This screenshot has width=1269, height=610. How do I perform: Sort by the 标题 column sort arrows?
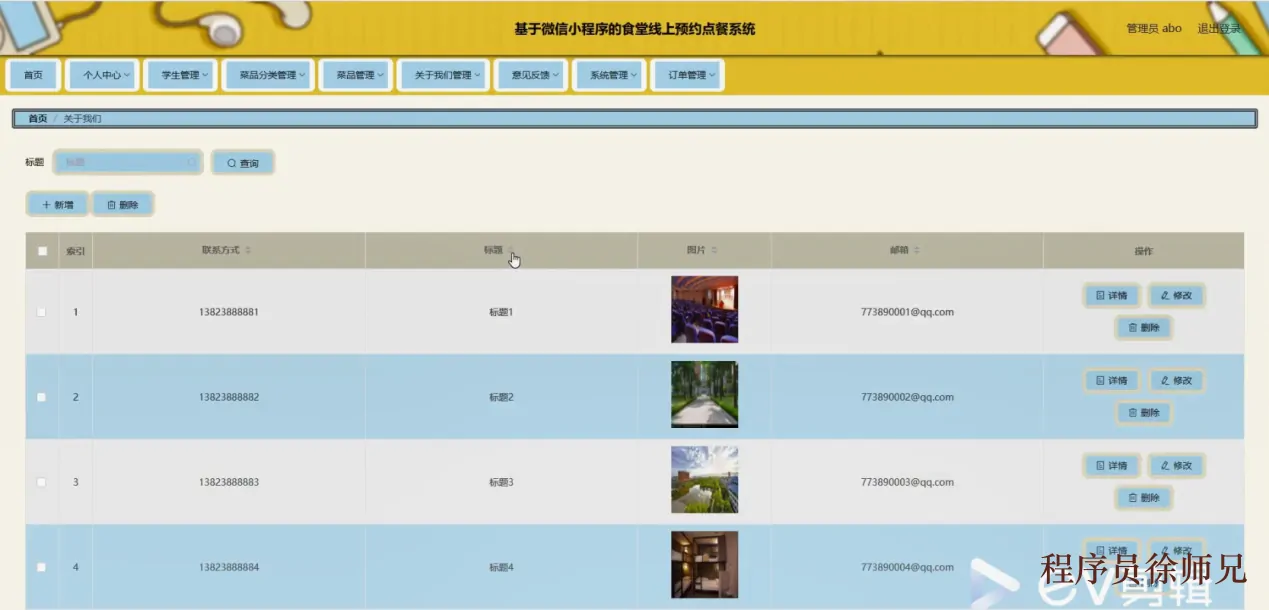511,250
